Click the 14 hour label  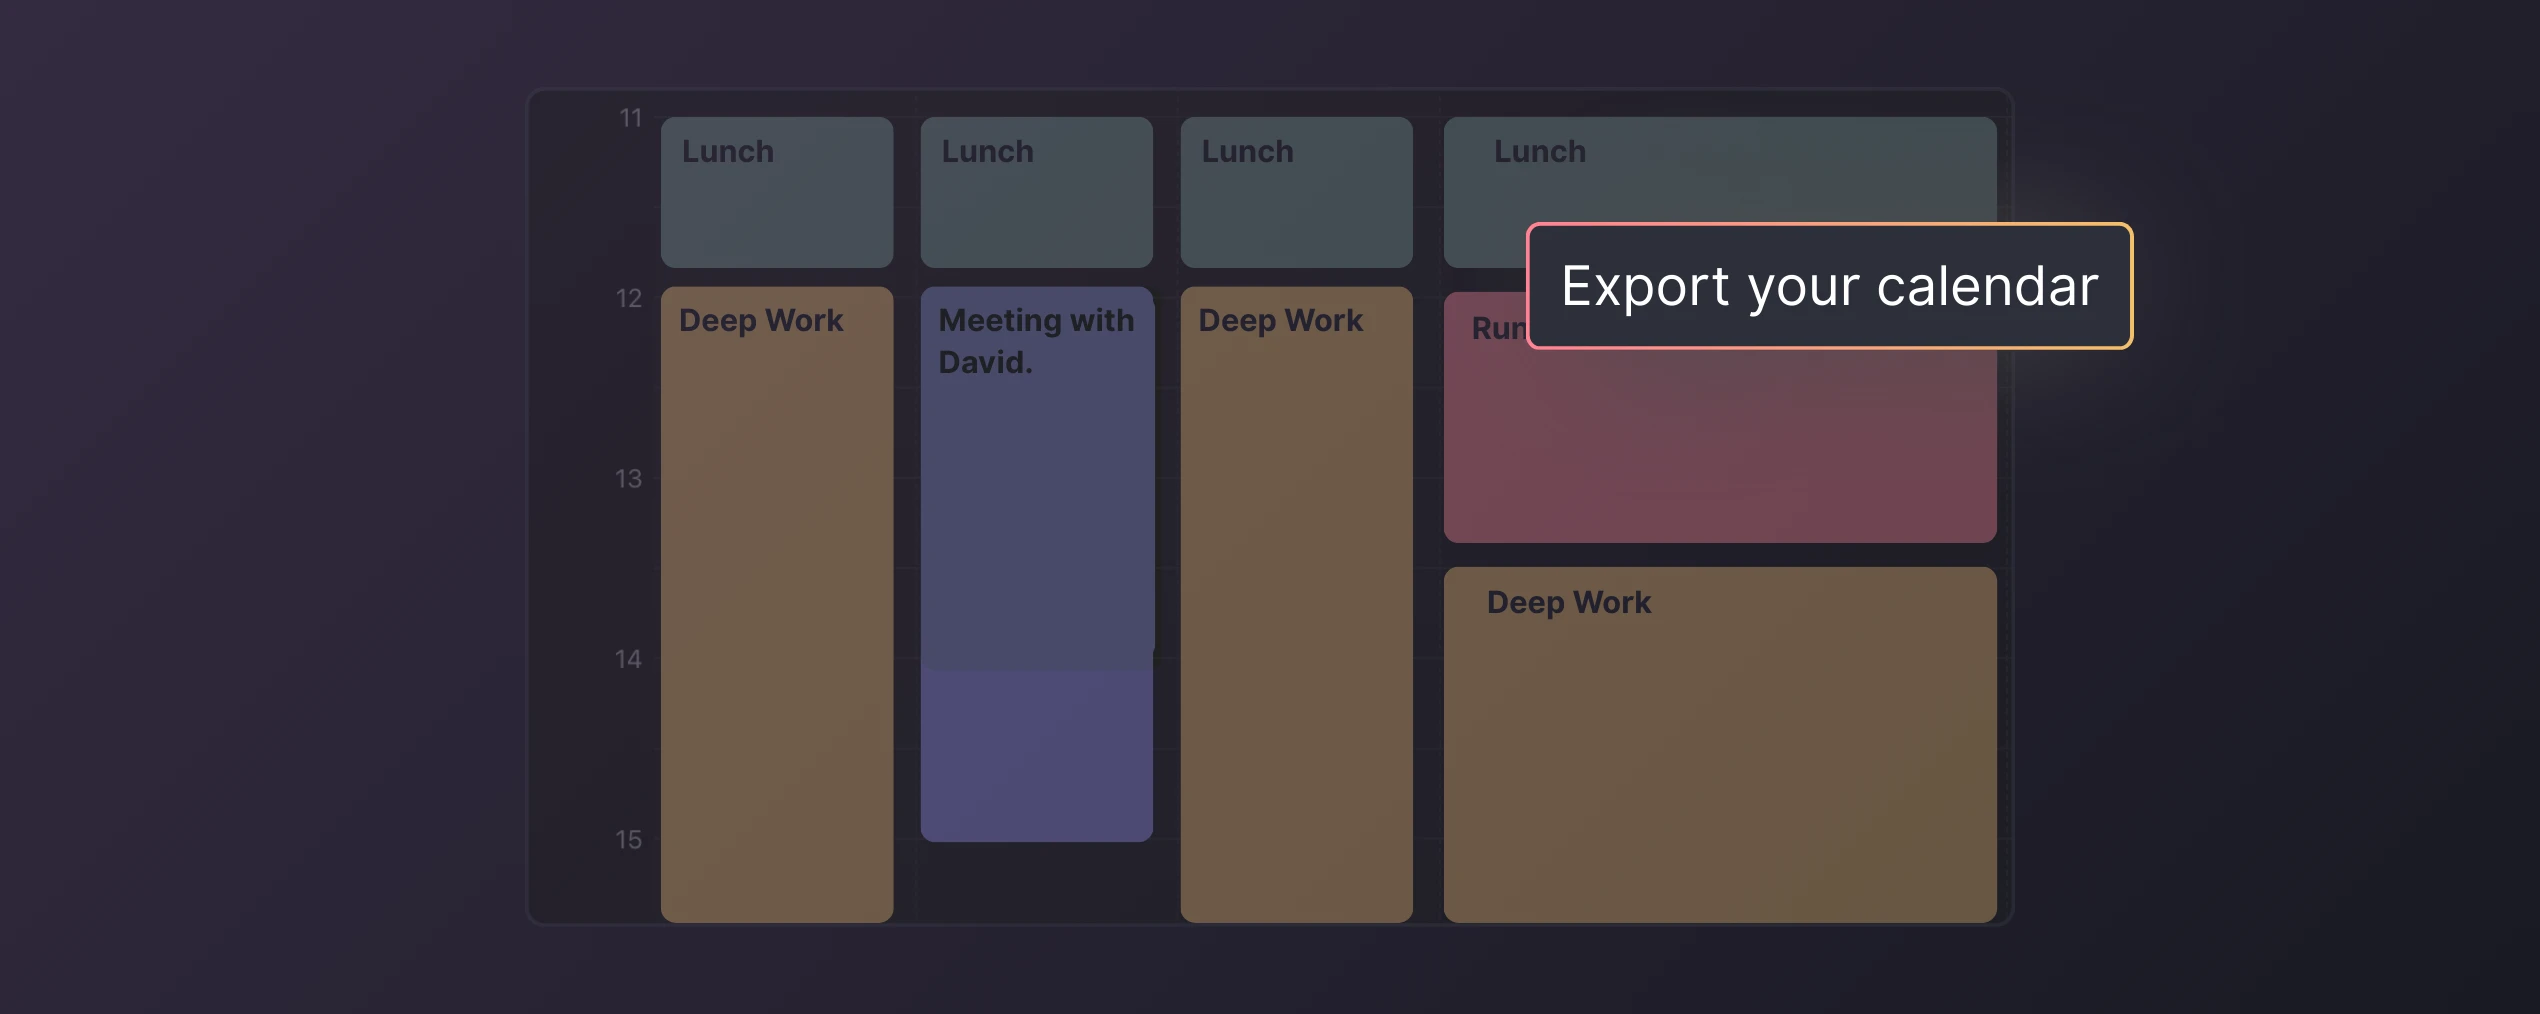(631, 658)
